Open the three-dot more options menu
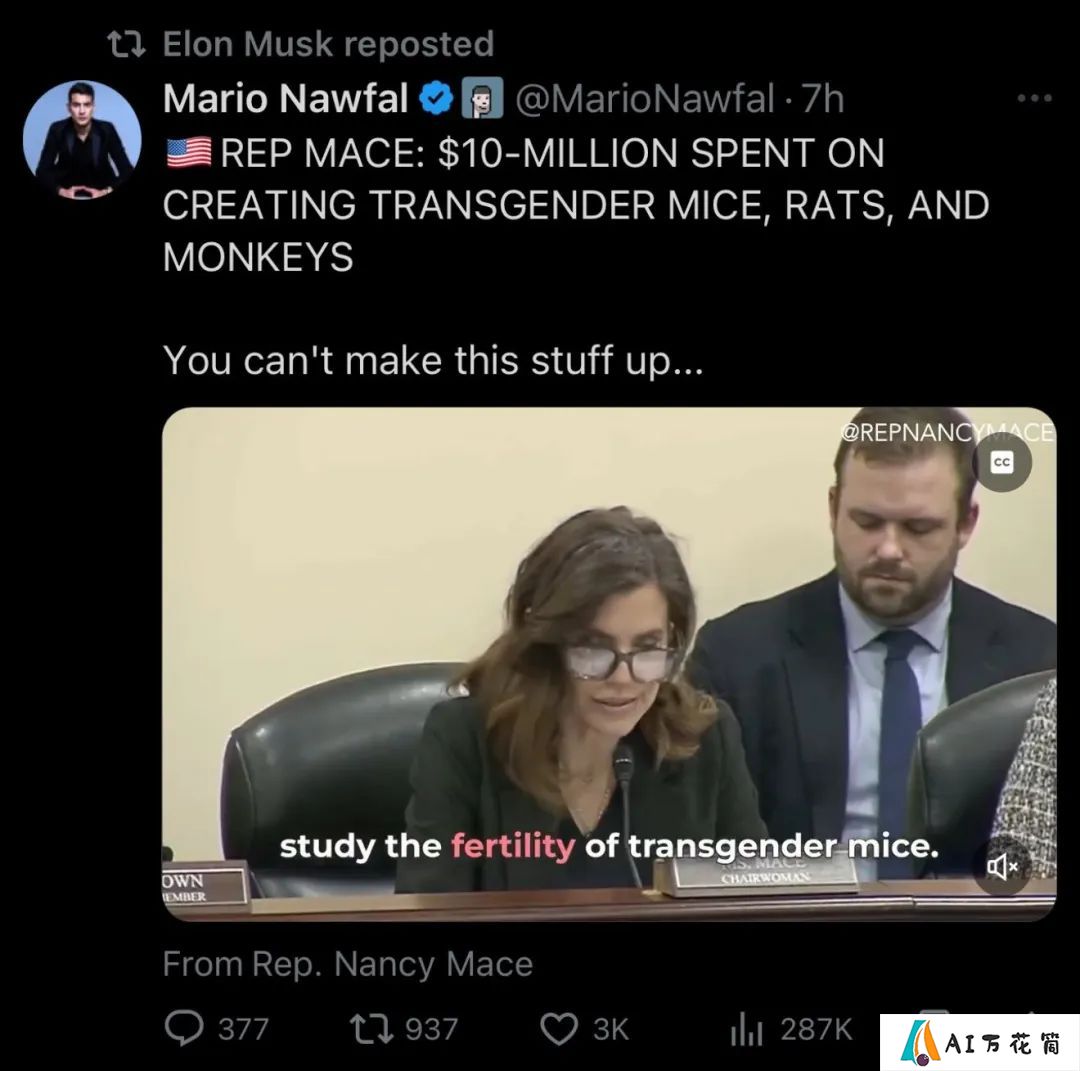The height and width of the screenshot is (1071, 1080). (x=1035, y=98)
